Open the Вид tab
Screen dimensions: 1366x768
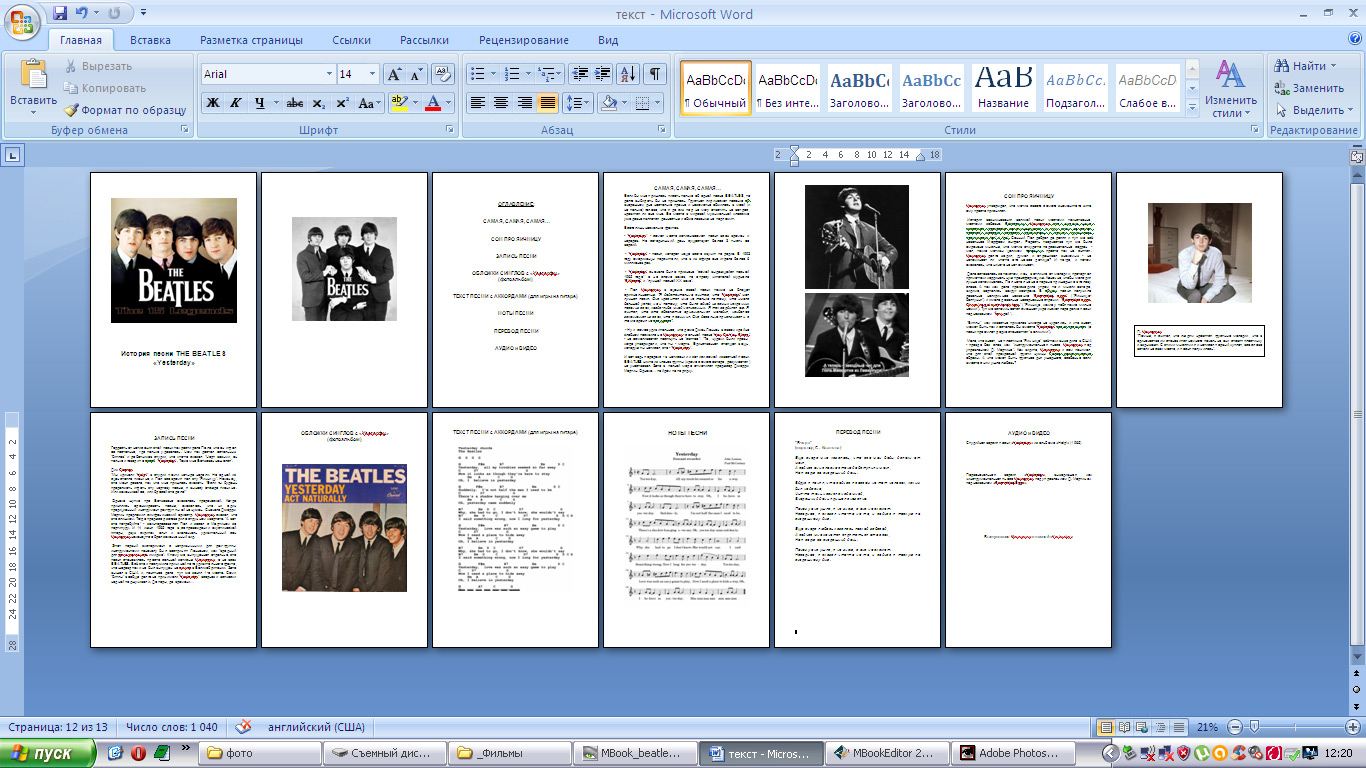click(x=608, y=40)
